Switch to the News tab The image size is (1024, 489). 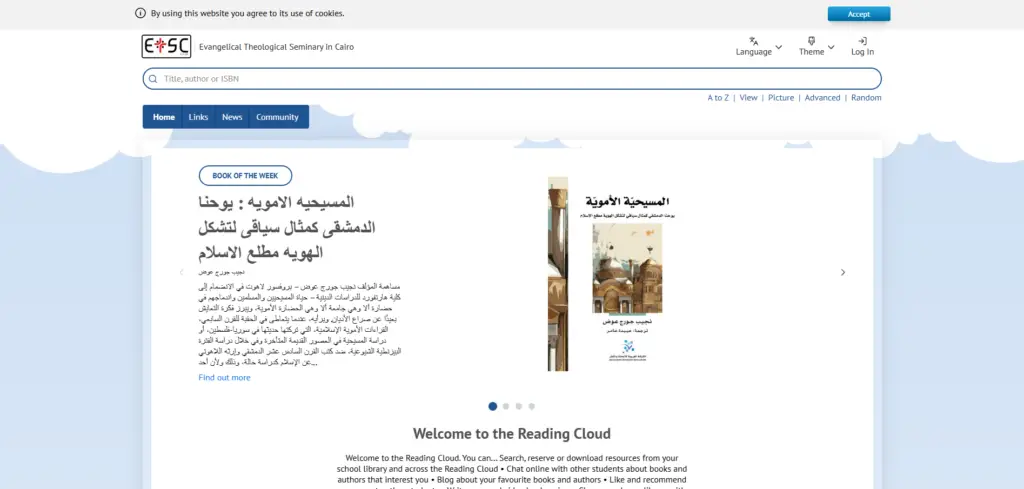pos(232,117)
